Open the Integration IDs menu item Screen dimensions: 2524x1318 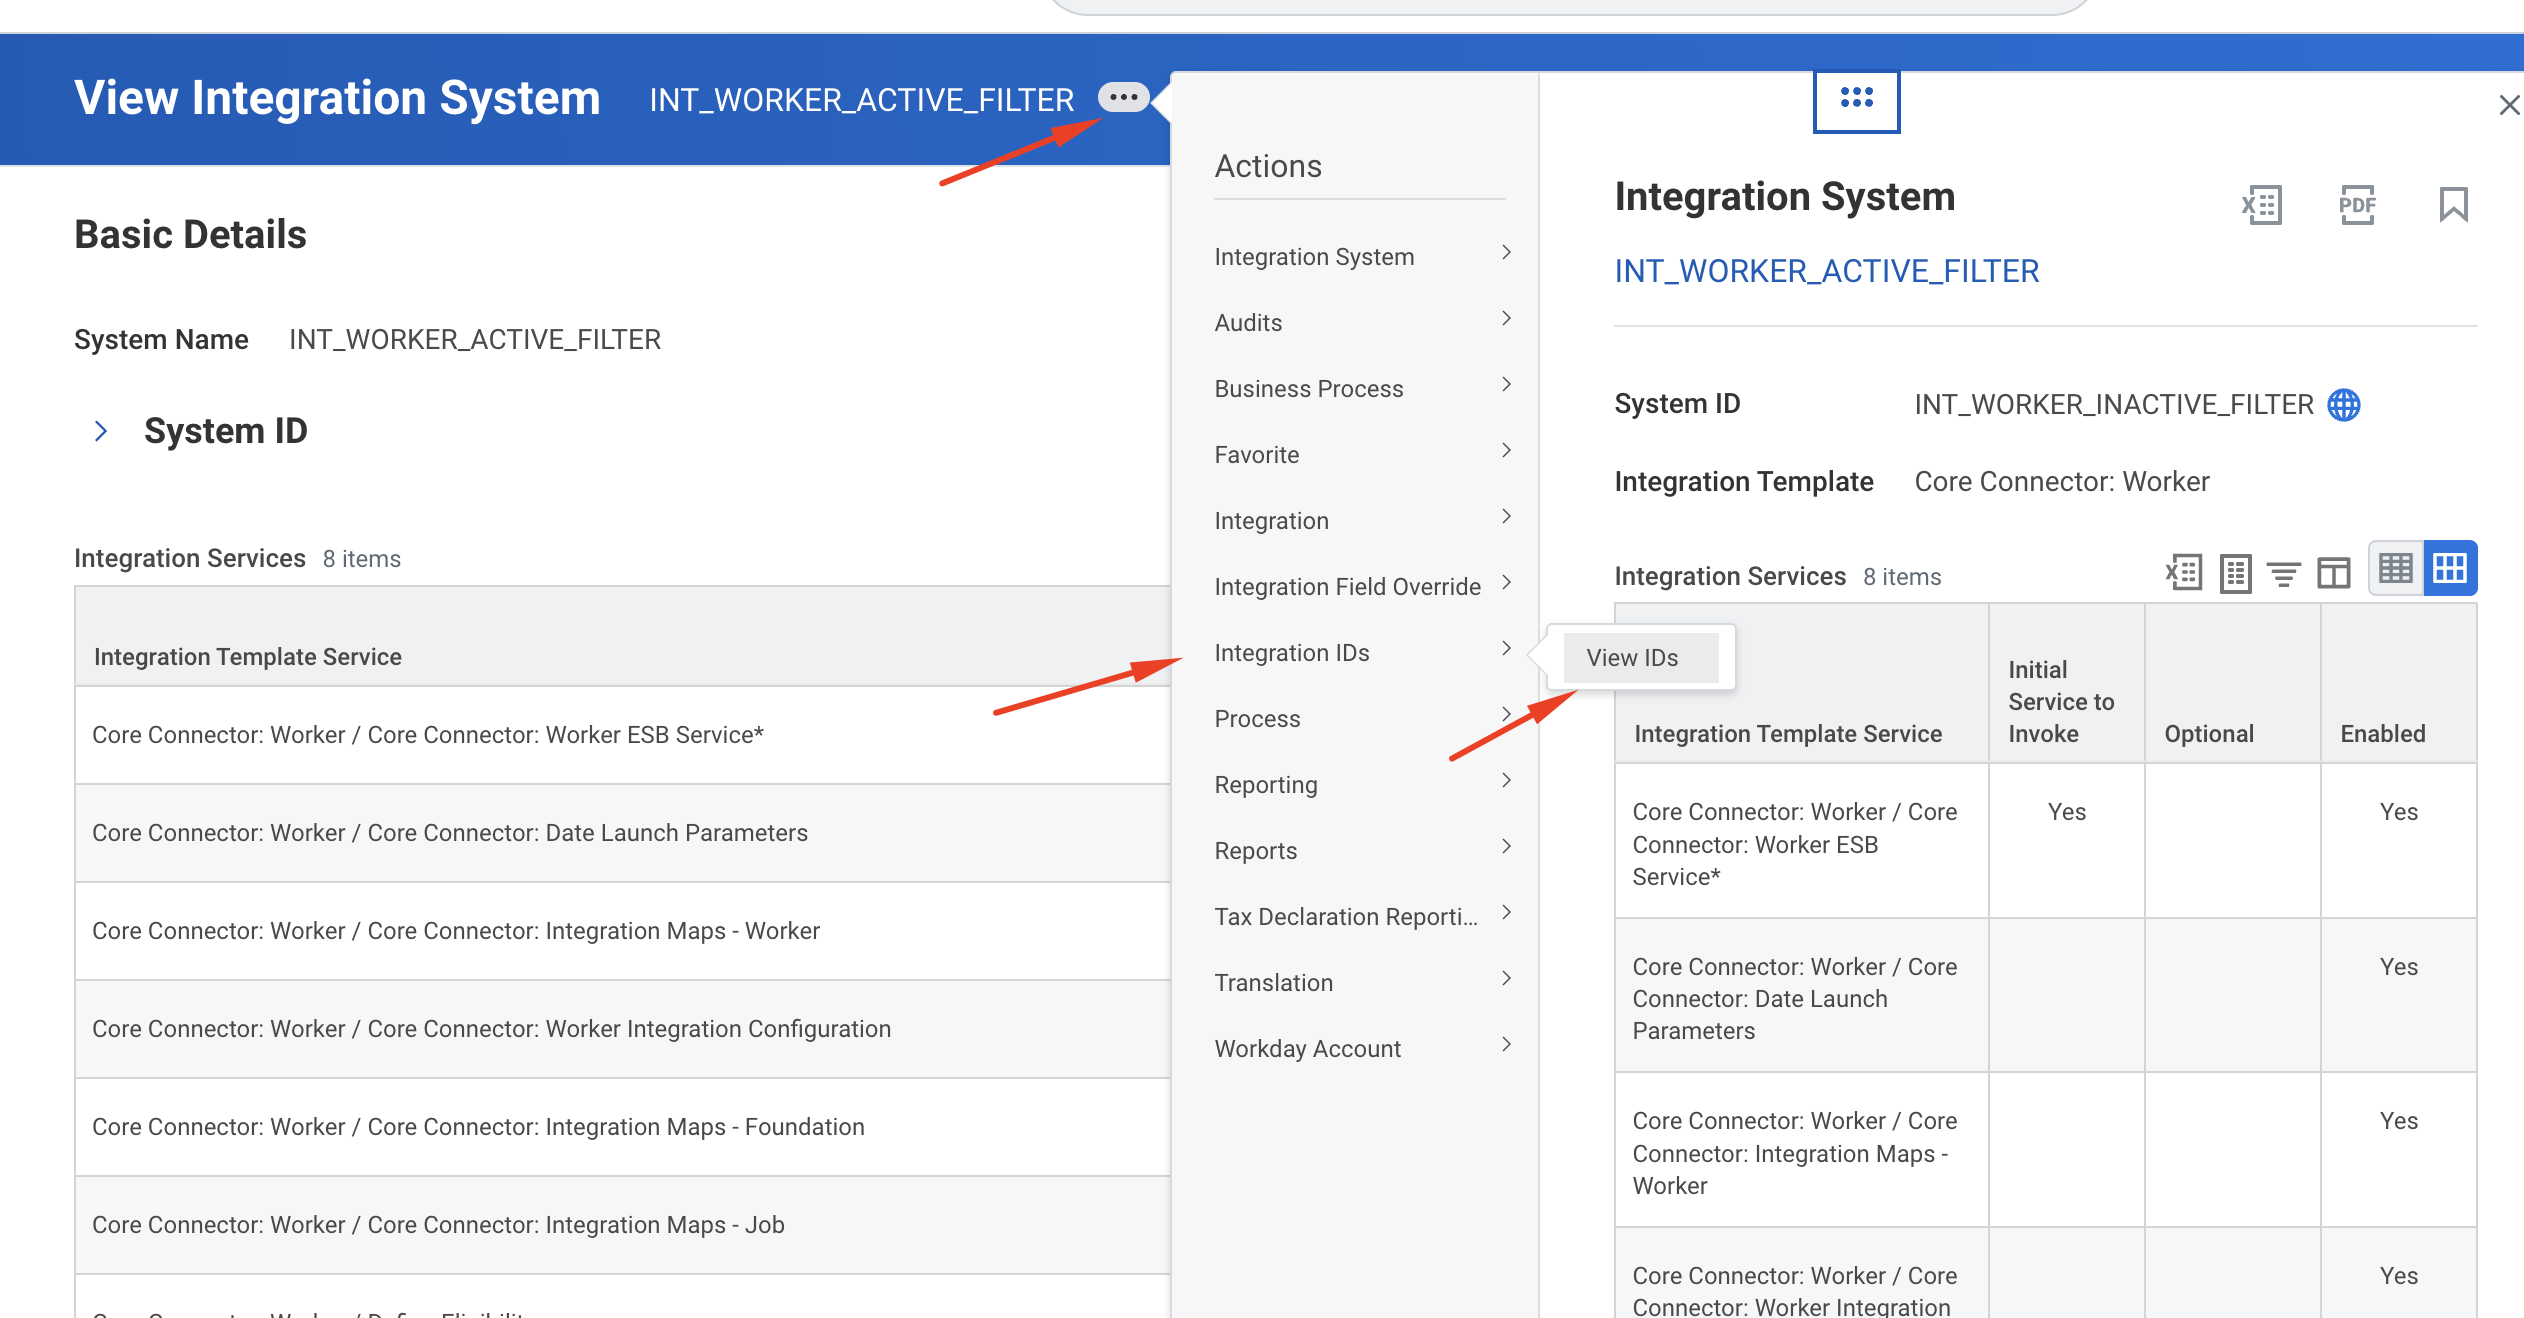coord(1292,653)
